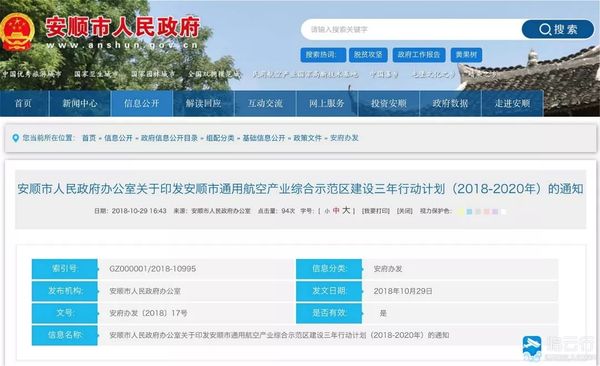Click the article title about 通用航空产业

point(300,189)
